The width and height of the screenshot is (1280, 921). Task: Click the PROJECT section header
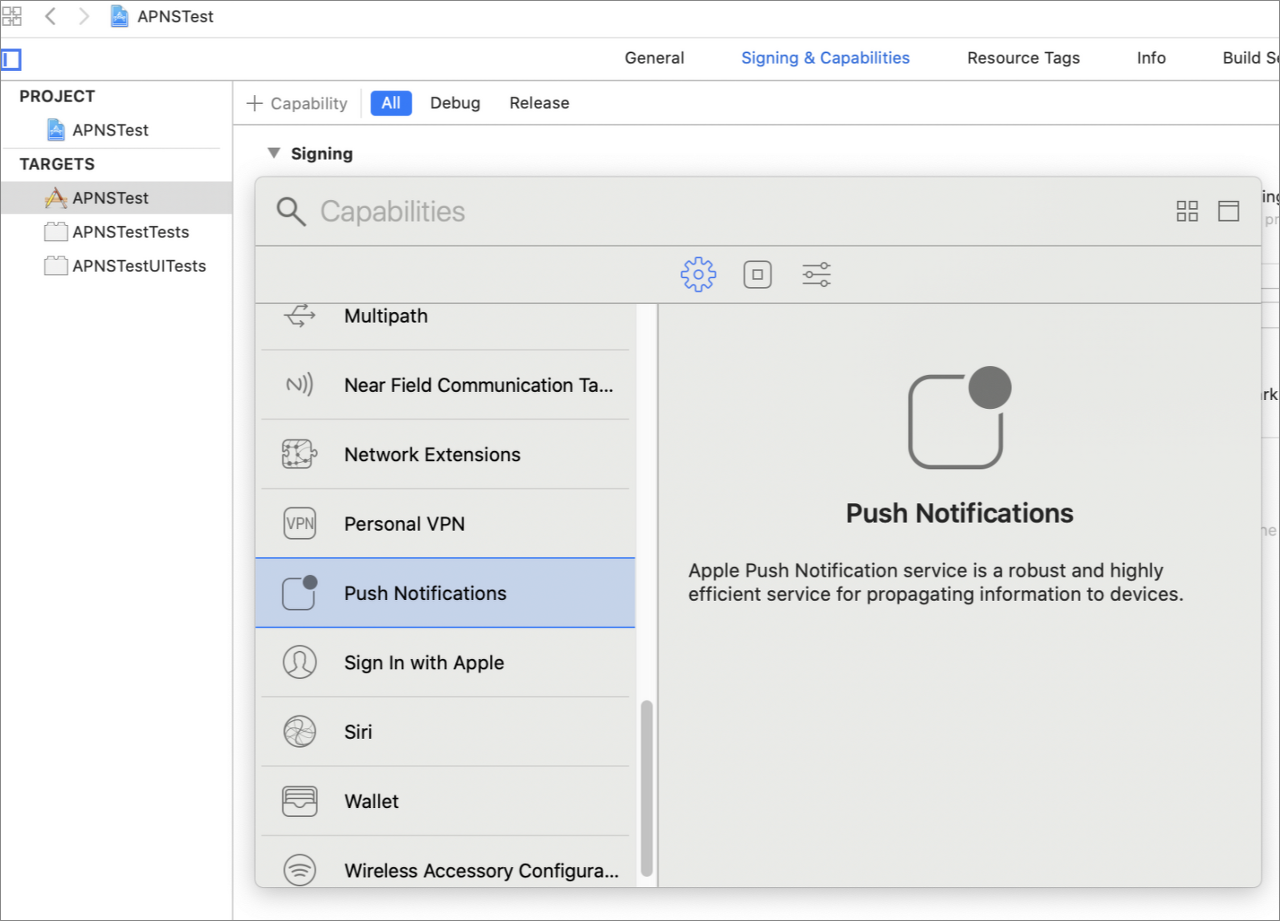(57, 96)
